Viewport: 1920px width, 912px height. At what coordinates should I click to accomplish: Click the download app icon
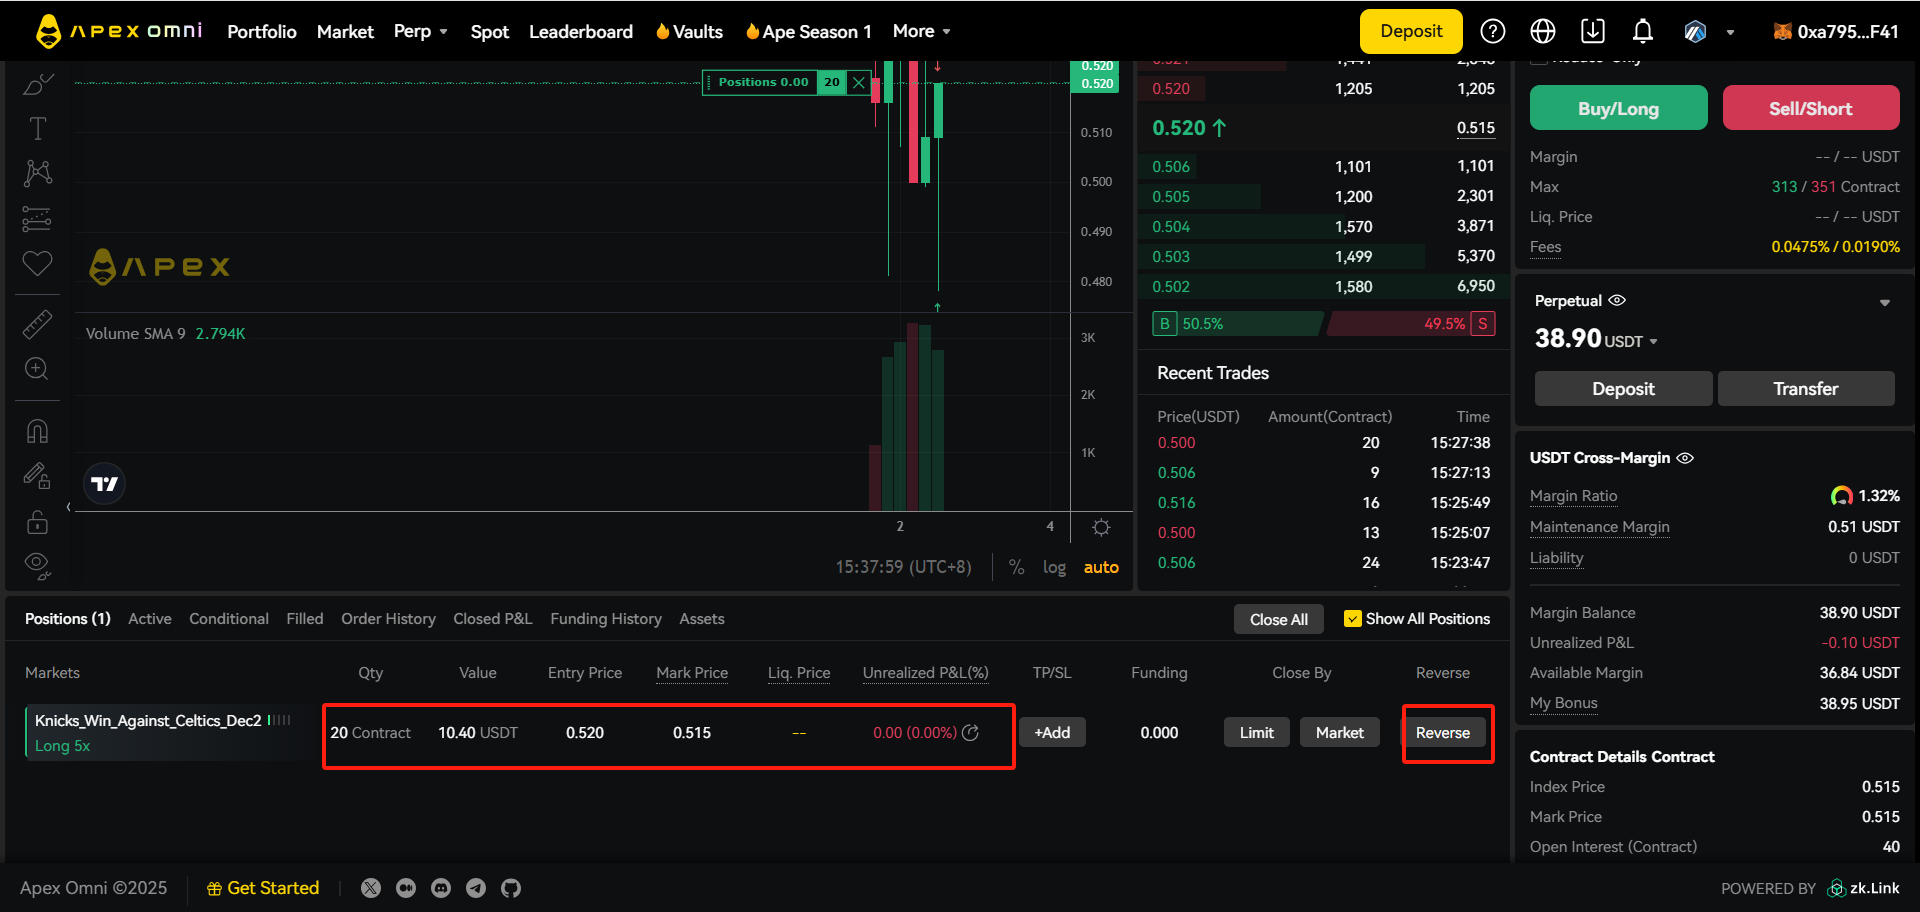[1592, 32]
